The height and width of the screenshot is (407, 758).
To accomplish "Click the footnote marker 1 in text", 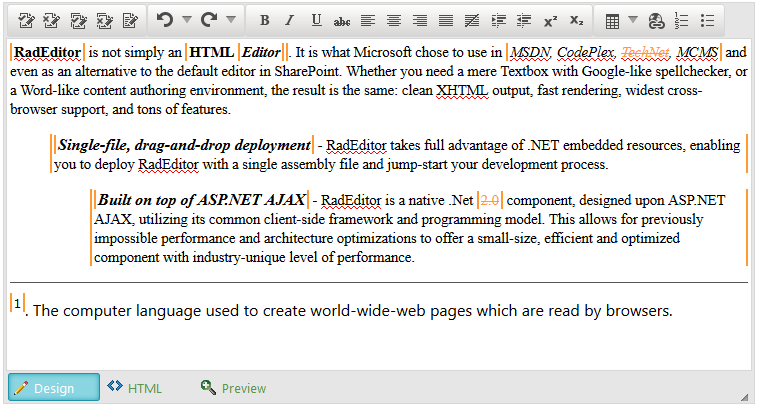I will [17, 302].
